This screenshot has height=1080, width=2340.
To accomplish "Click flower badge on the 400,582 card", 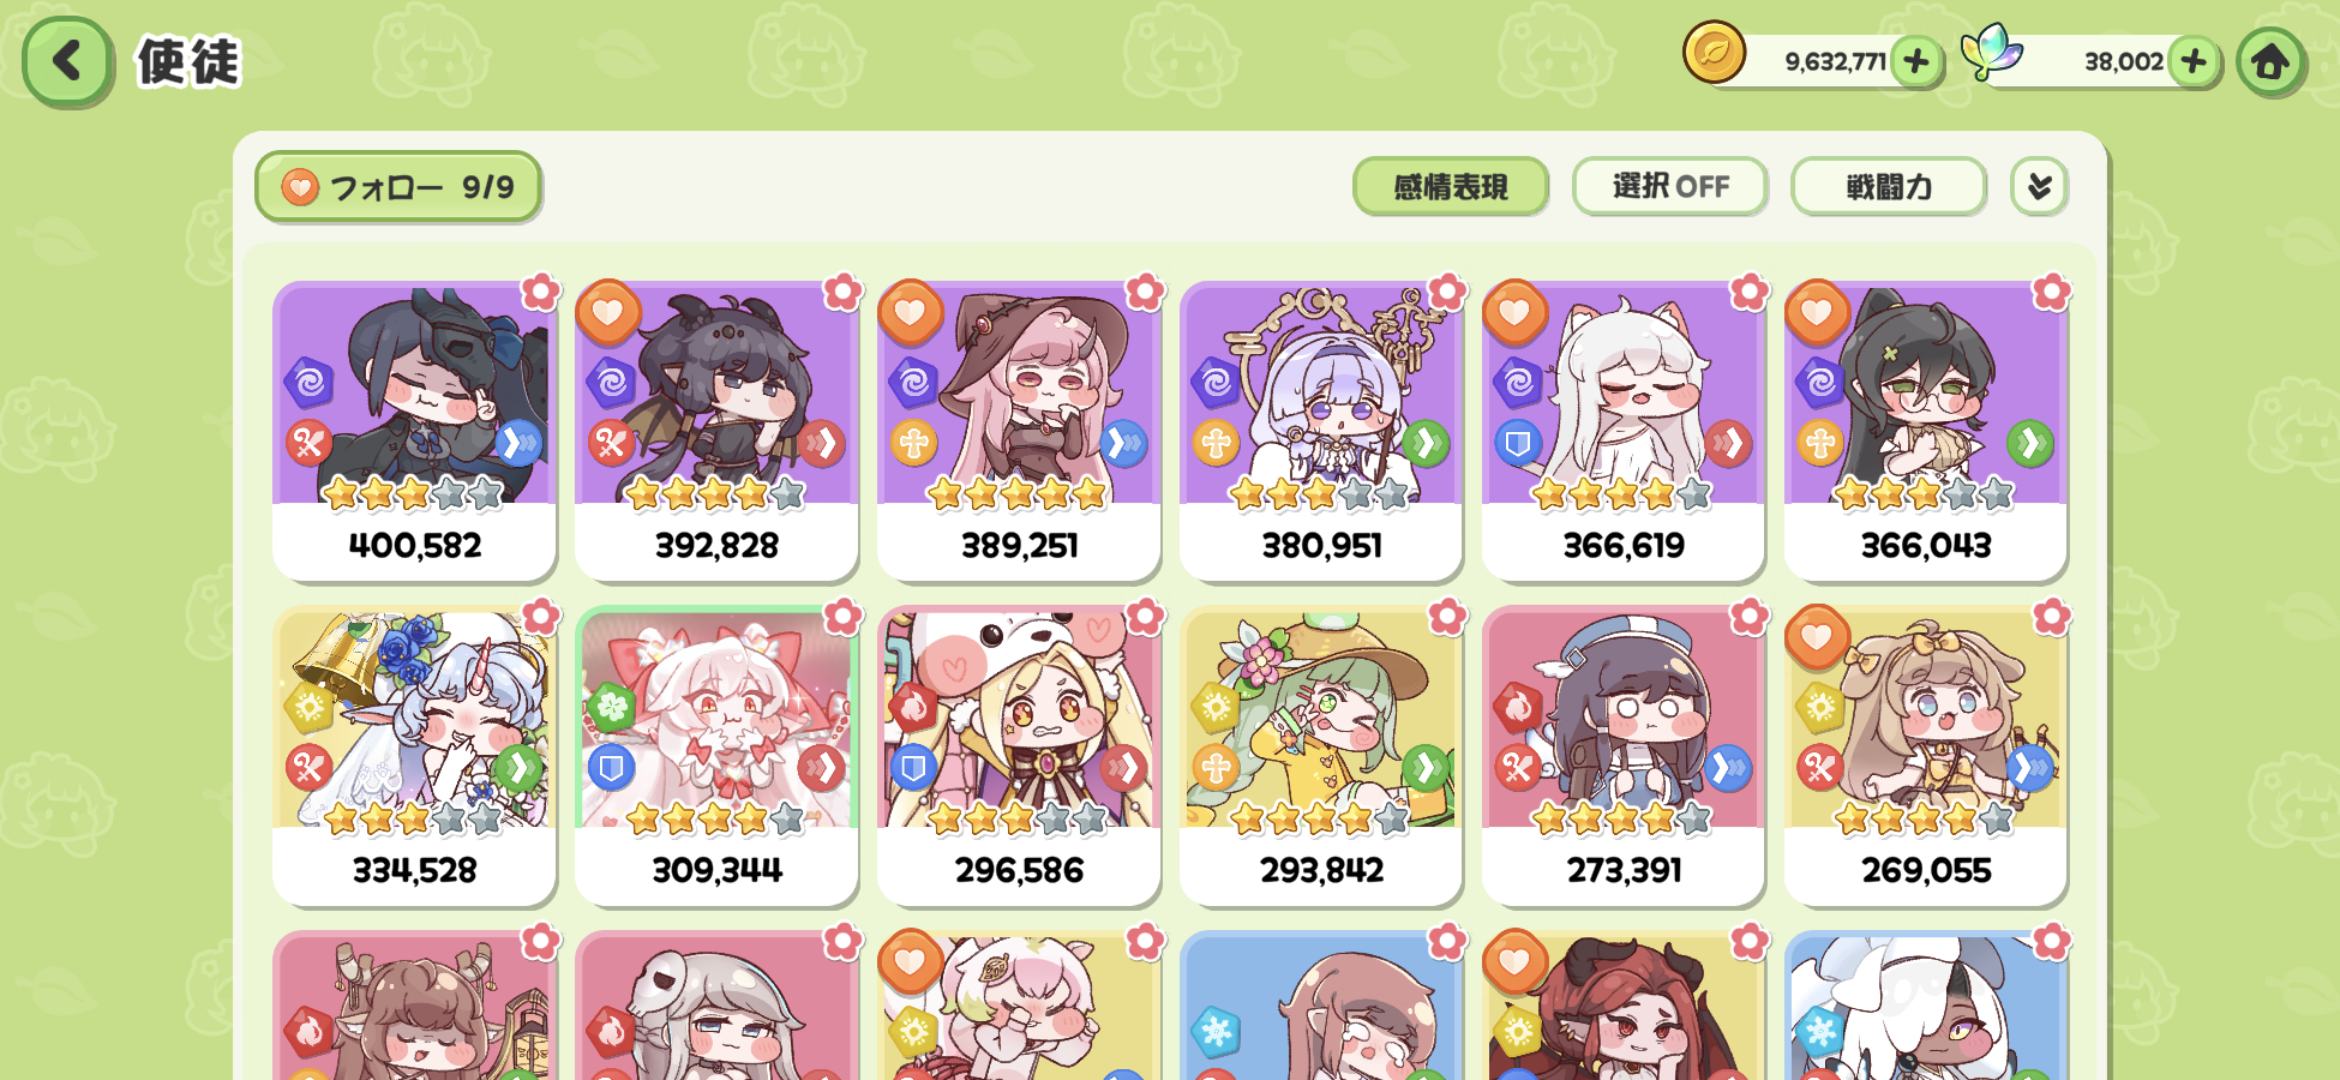I will (x=541, y=292).
